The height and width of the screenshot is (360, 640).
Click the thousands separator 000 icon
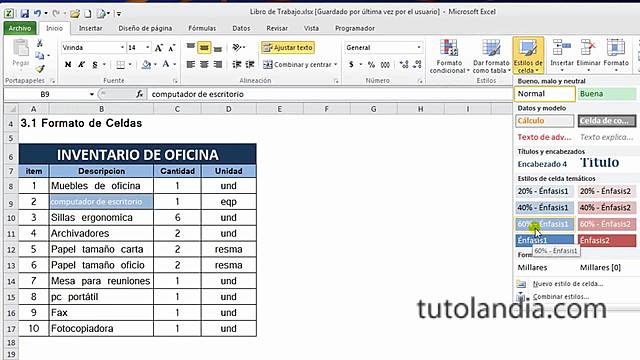click(x=385, y=64)
